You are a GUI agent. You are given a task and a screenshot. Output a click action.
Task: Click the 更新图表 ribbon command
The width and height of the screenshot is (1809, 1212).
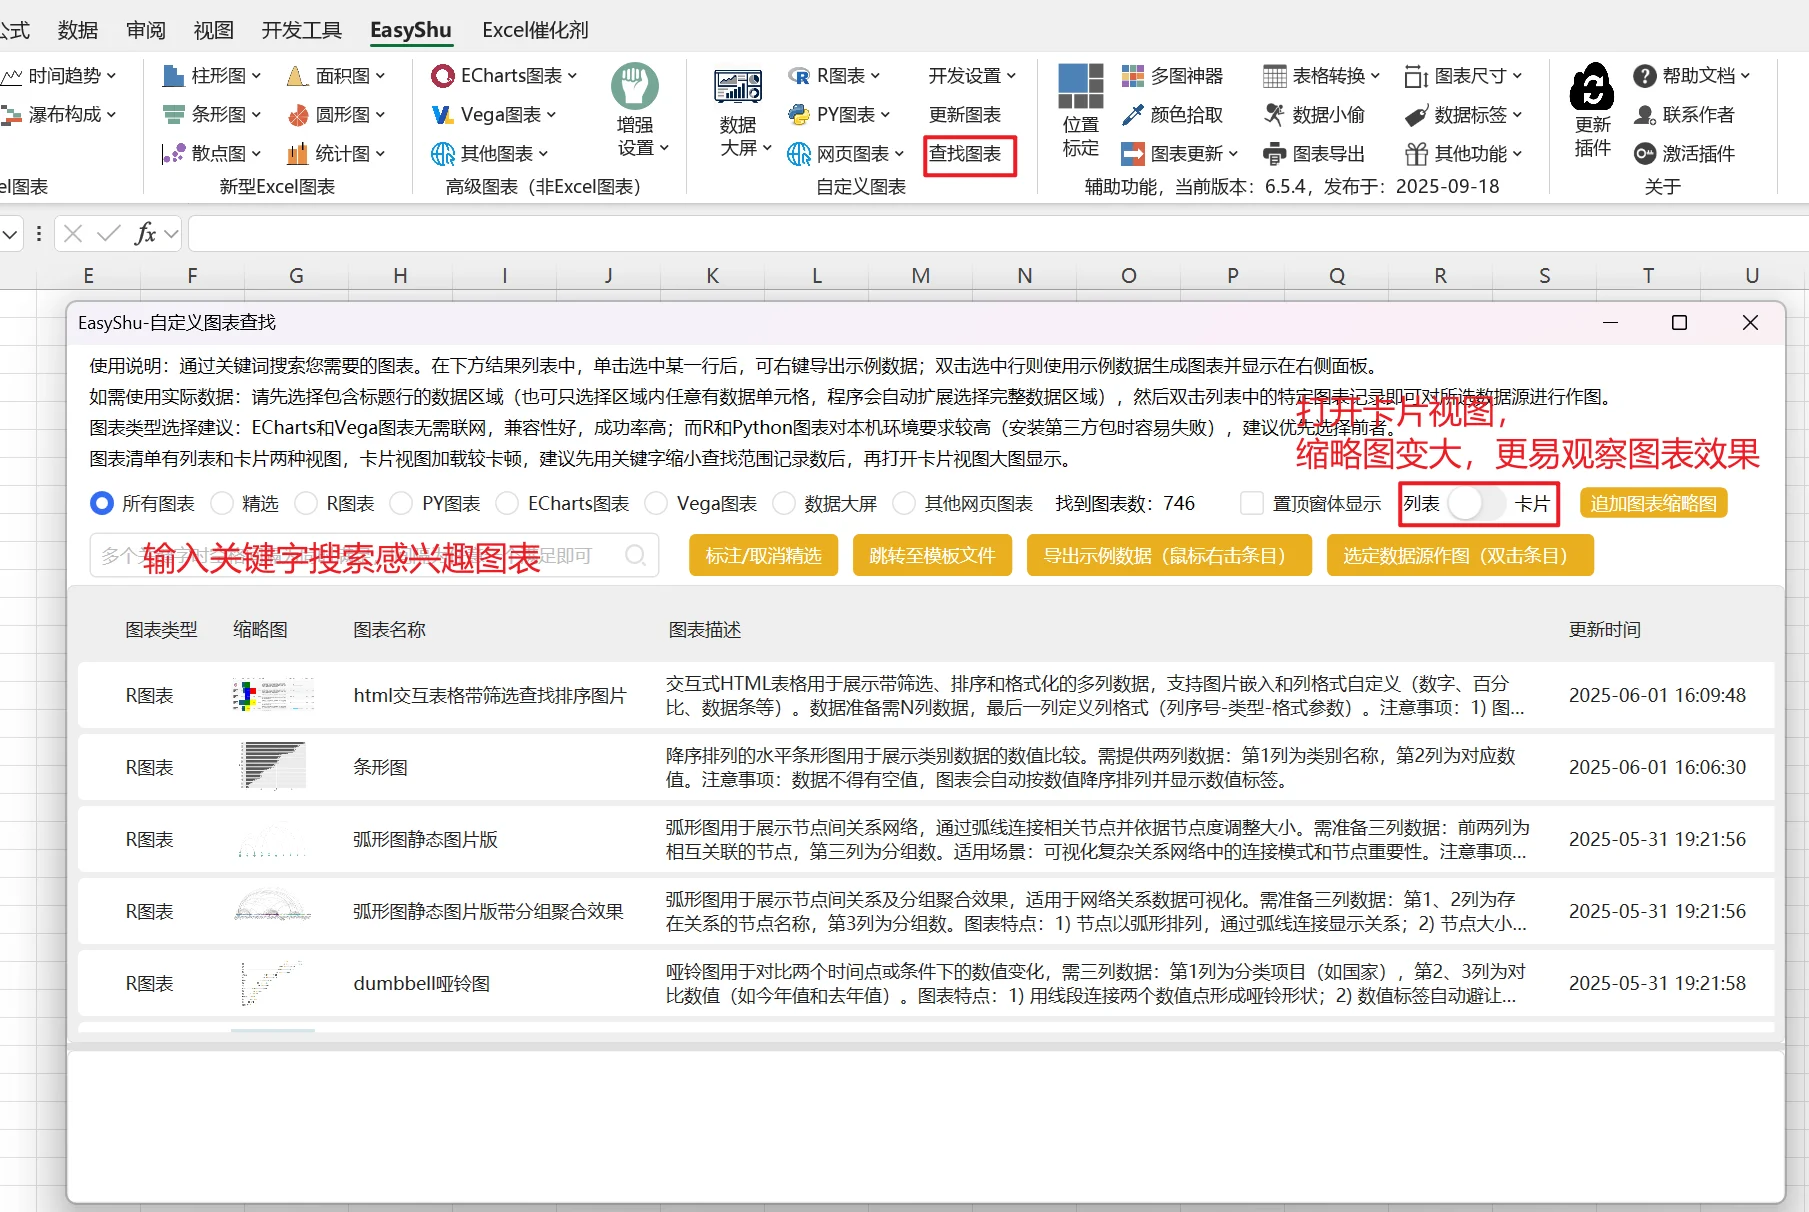click(965, 115)
